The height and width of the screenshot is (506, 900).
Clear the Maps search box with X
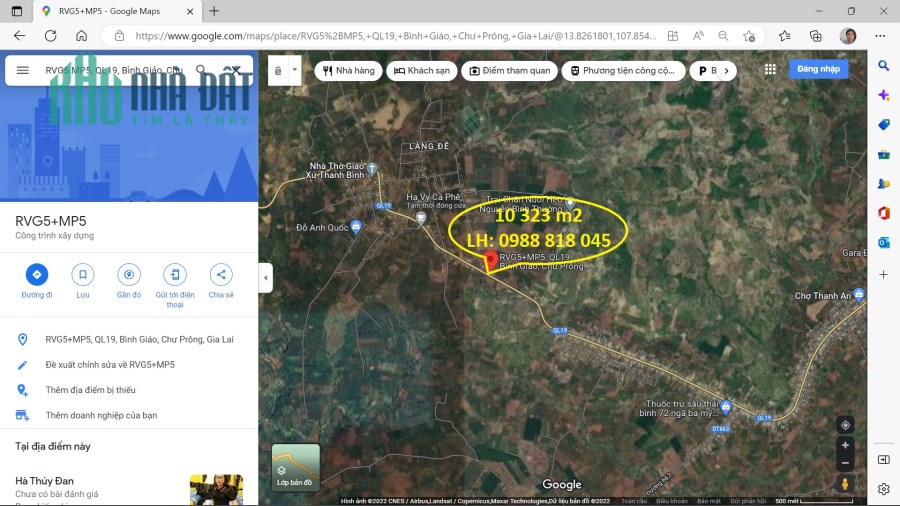pyautogui.click(x=235, y=70)
